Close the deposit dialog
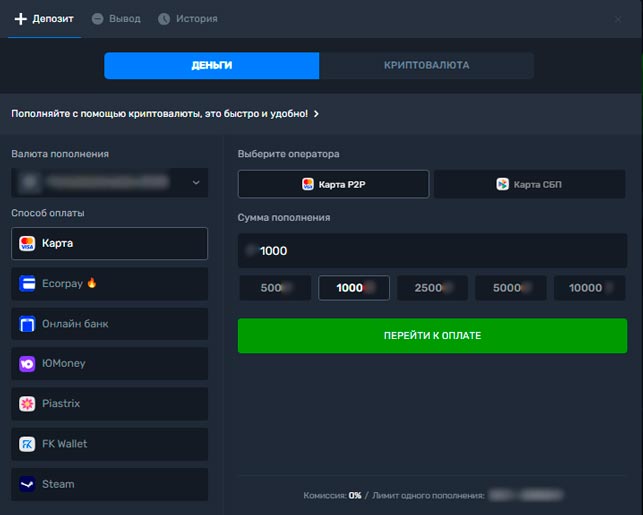The height and width of the screenshot is (515, 643). click(618, 19)
